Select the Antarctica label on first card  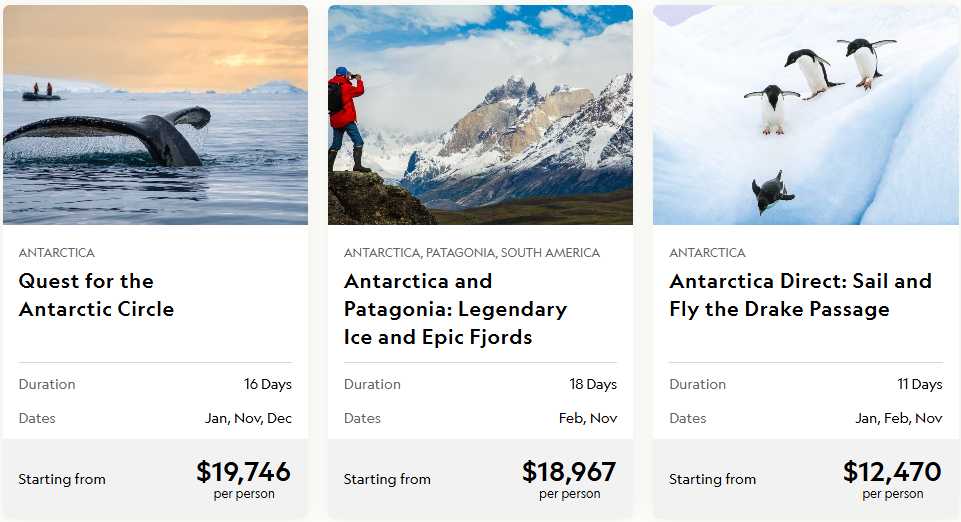point(57,253)
